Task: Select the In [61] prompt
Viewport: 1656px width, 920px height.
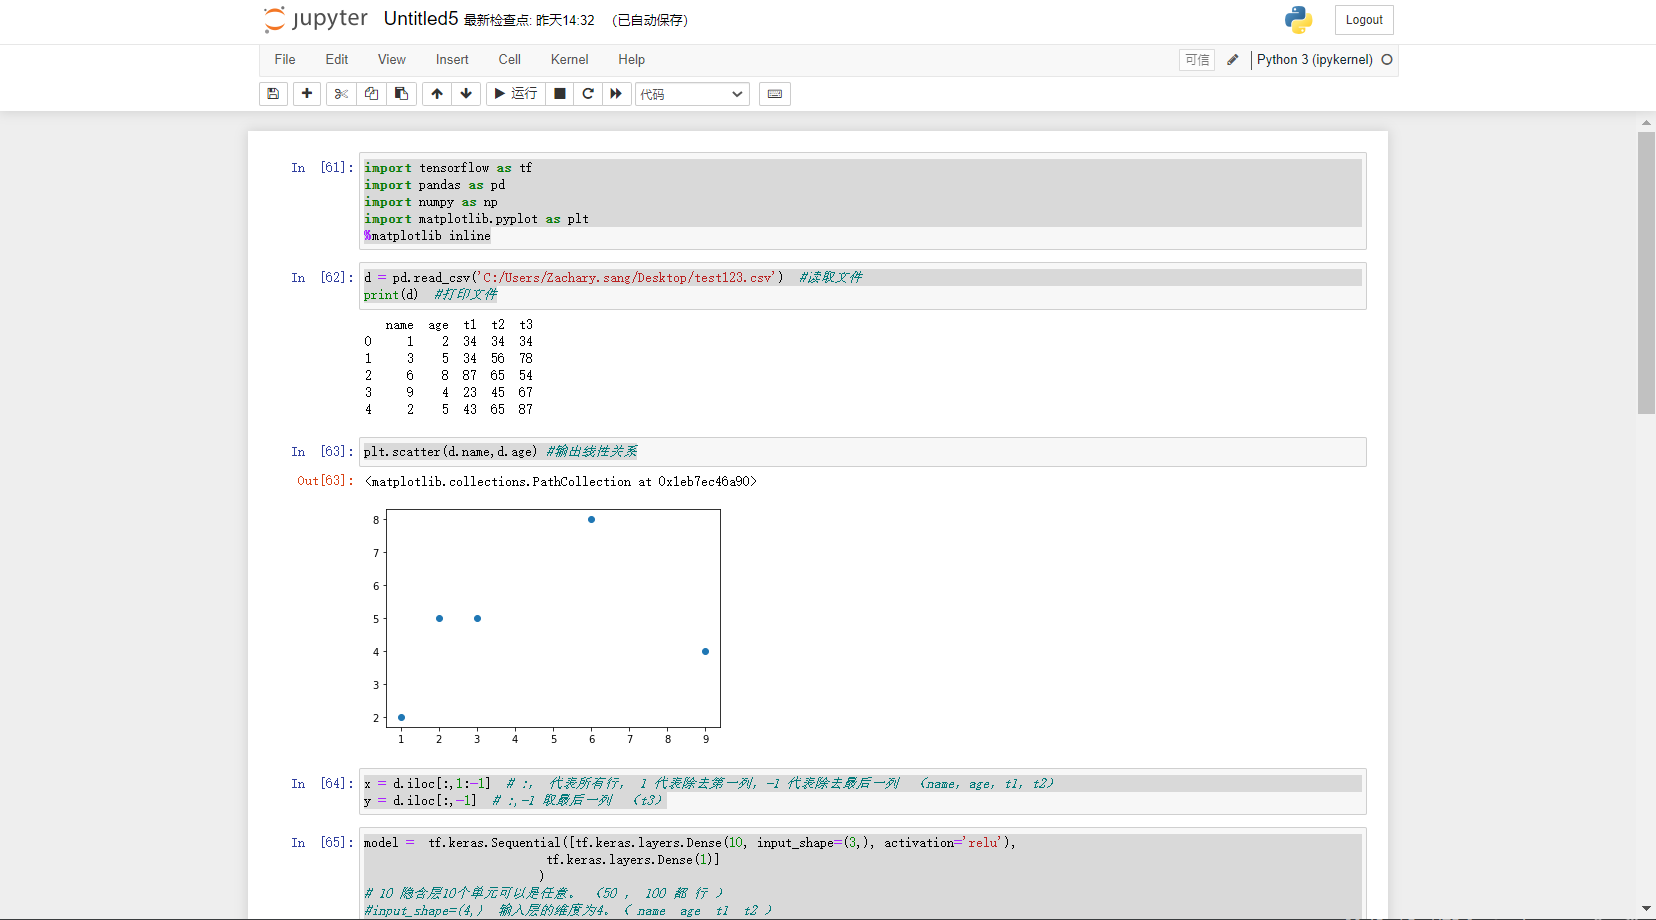Action: coord(322,168)
